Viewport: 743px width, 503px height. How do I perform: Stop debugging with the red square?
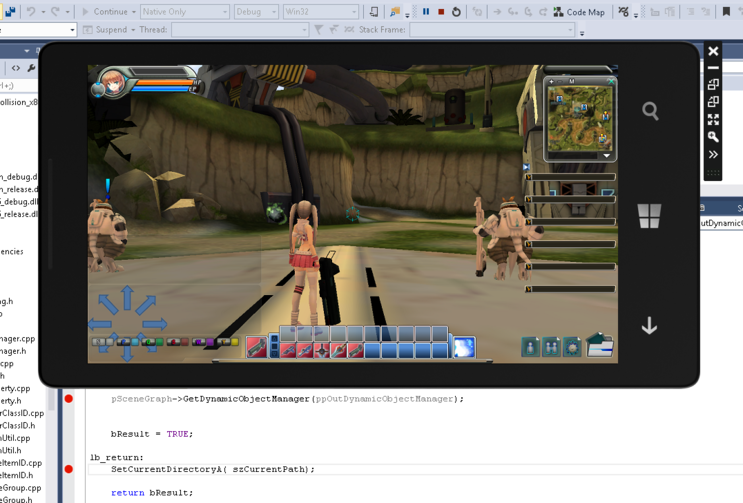441,12
